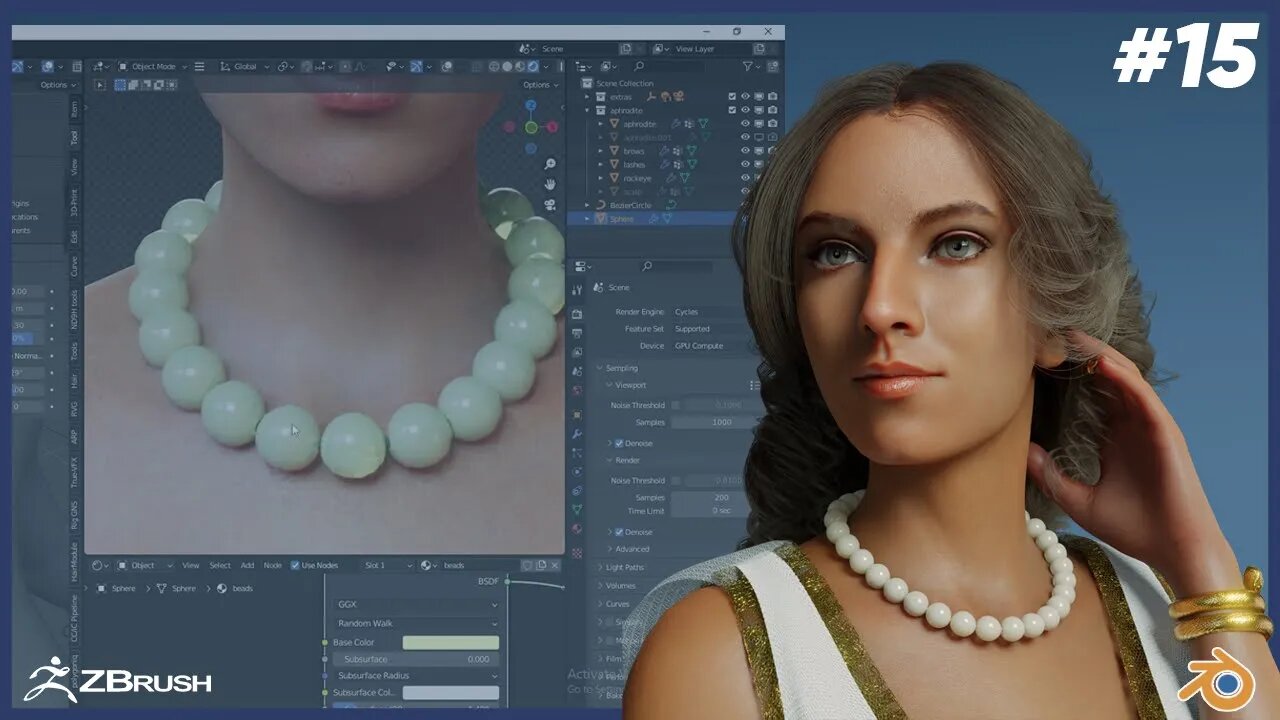
Task: Click the Viewport Samples 1000 field
Action: [x=716, y=422]
